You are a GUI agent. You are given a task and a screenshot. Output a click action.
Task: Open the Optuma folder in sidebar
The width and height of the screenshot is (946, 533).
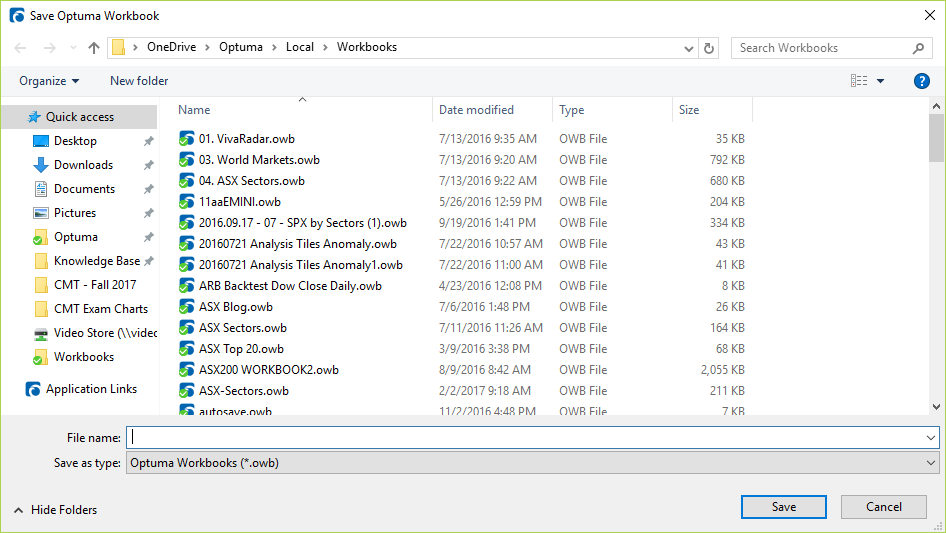coord(75,237)
